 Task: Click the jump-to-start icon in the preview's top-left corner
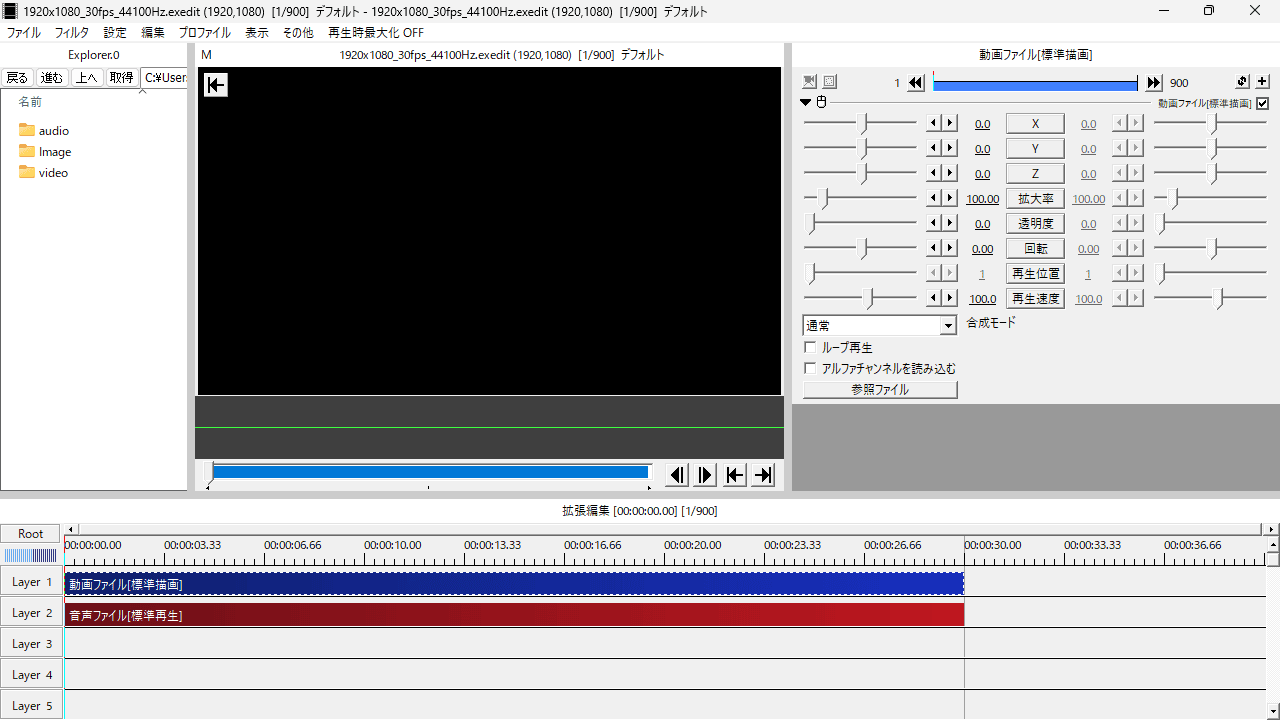click(216, 85)
